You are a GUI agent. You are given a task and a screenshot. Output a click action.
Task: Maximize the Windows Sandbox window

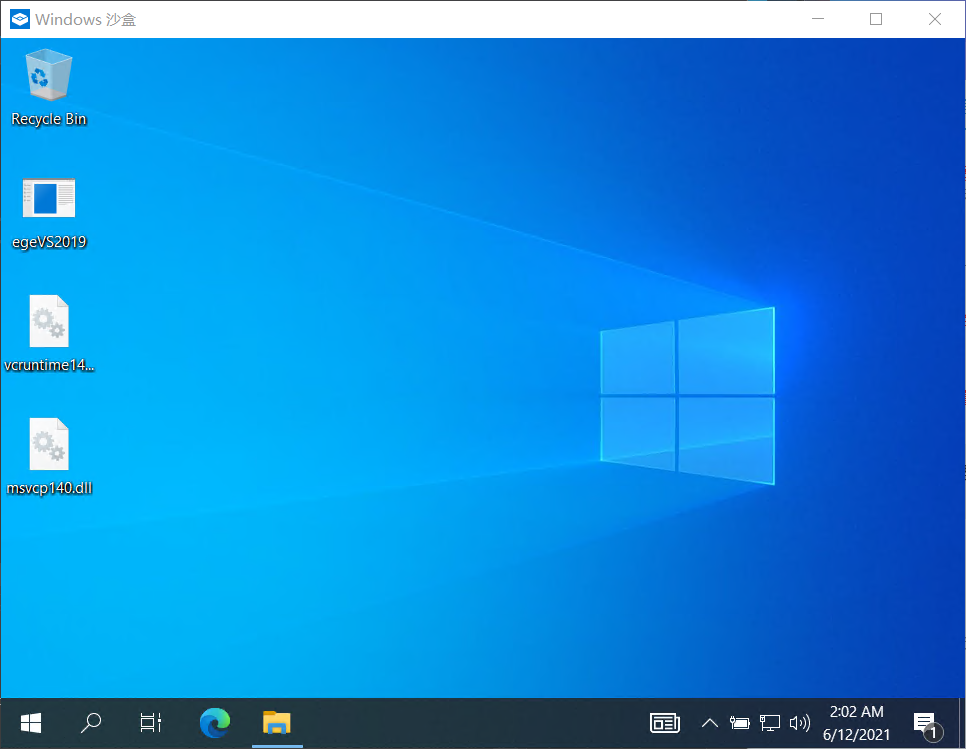point(875,19)
